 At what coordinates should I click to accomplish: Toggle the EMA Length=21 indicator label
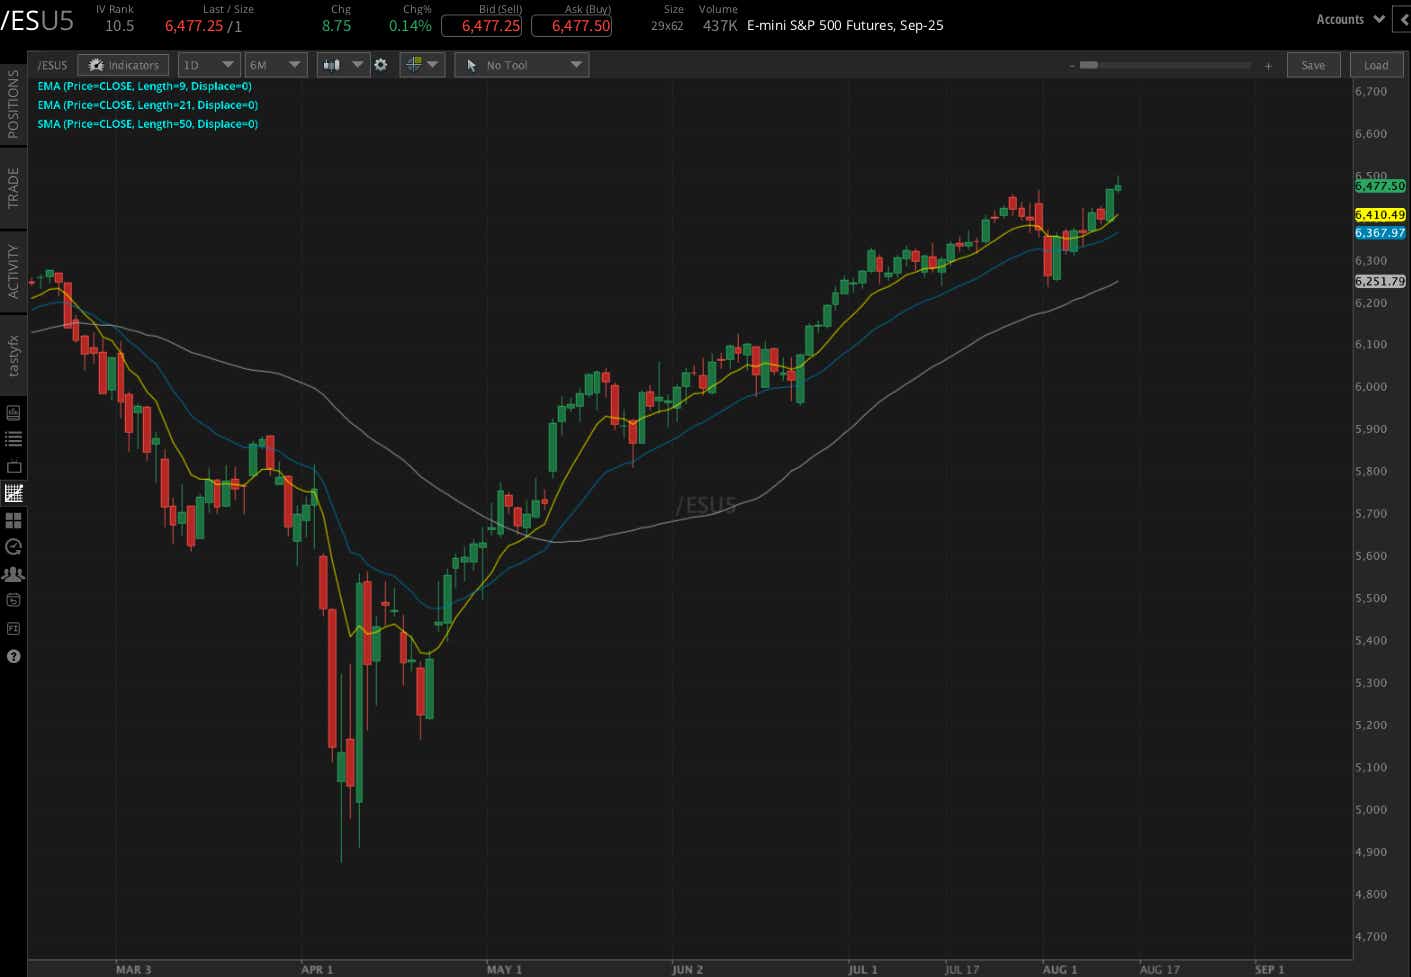pos(146,105)
